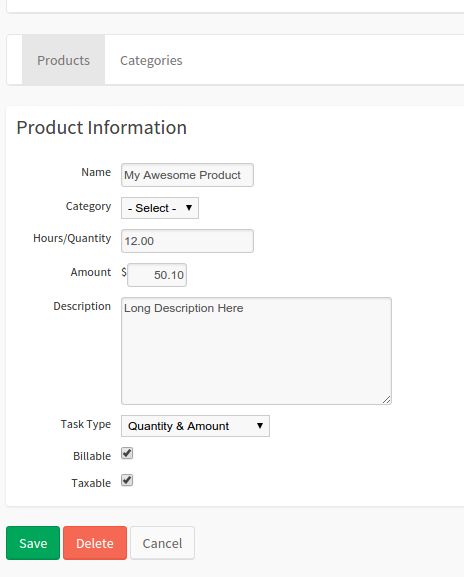Screen dimensions: 464x577
Task: Open the Category select dropdown
Action: point(160,208)
